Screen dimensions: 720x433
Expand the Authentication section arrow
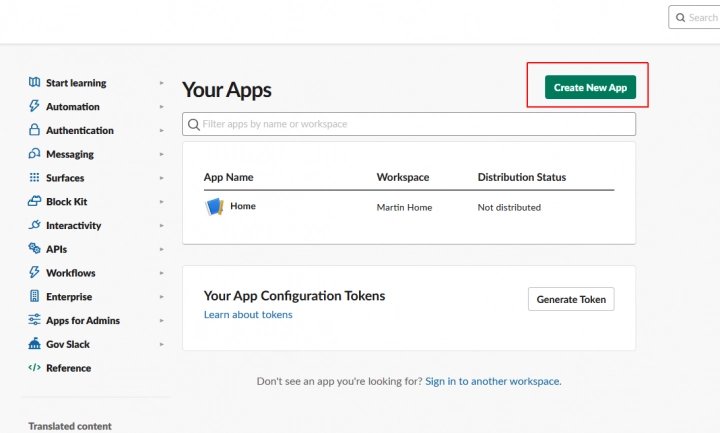(162, 130)
